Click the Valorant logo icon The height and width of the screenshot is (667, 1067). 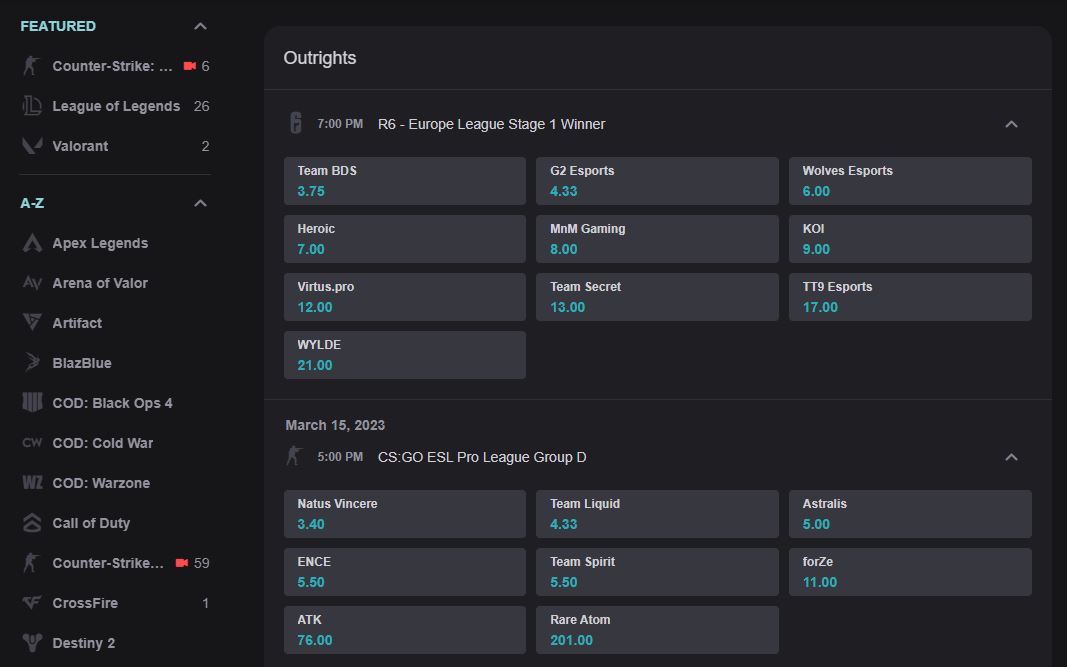pos(32,146)
